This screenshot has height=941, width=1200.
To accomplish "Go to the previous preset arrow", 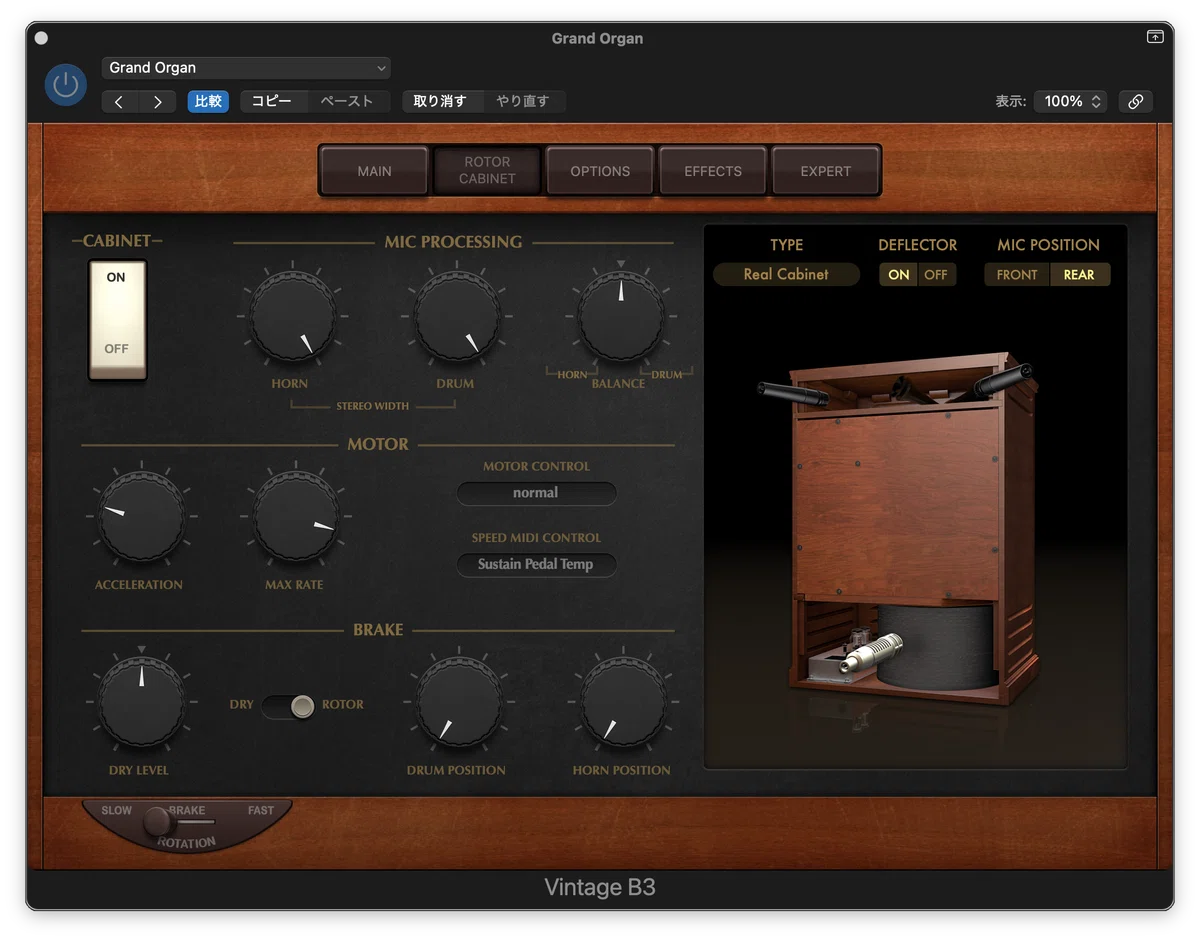I will (119, 102).
